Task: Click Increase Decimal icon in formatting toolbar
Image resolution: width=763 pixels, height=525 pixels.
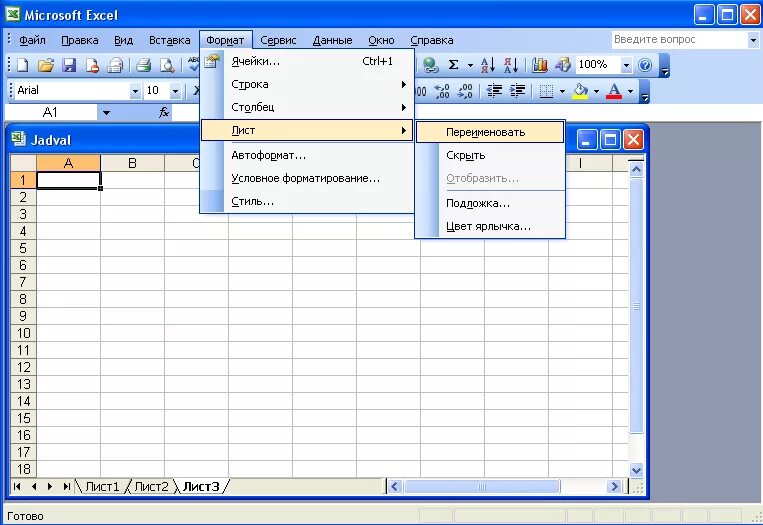Action: pyautogui.click(x=442, y=91)
